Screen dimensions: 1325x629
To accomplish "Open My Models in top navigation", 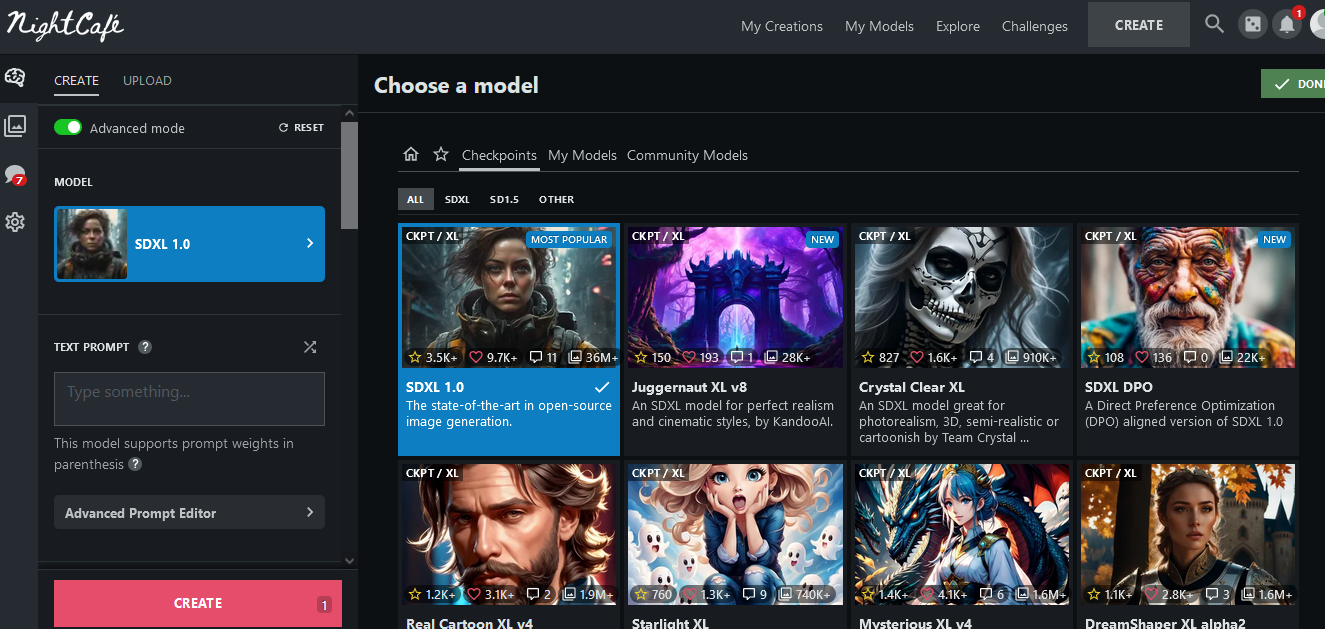I will [x=879, y=26].
